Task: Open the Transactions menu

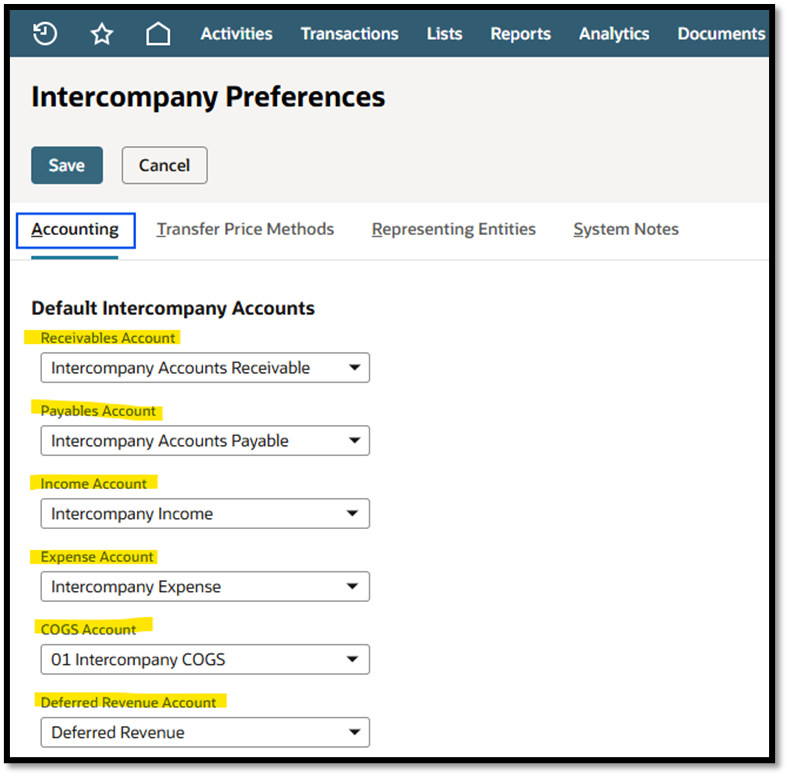Action: (349, 34)
